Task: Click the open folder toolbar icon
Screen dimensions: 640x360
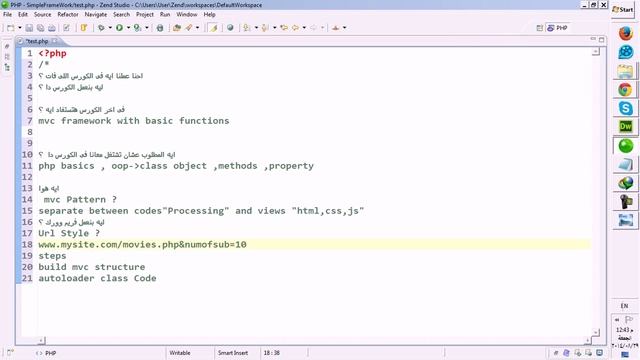Action: [177, 28]
